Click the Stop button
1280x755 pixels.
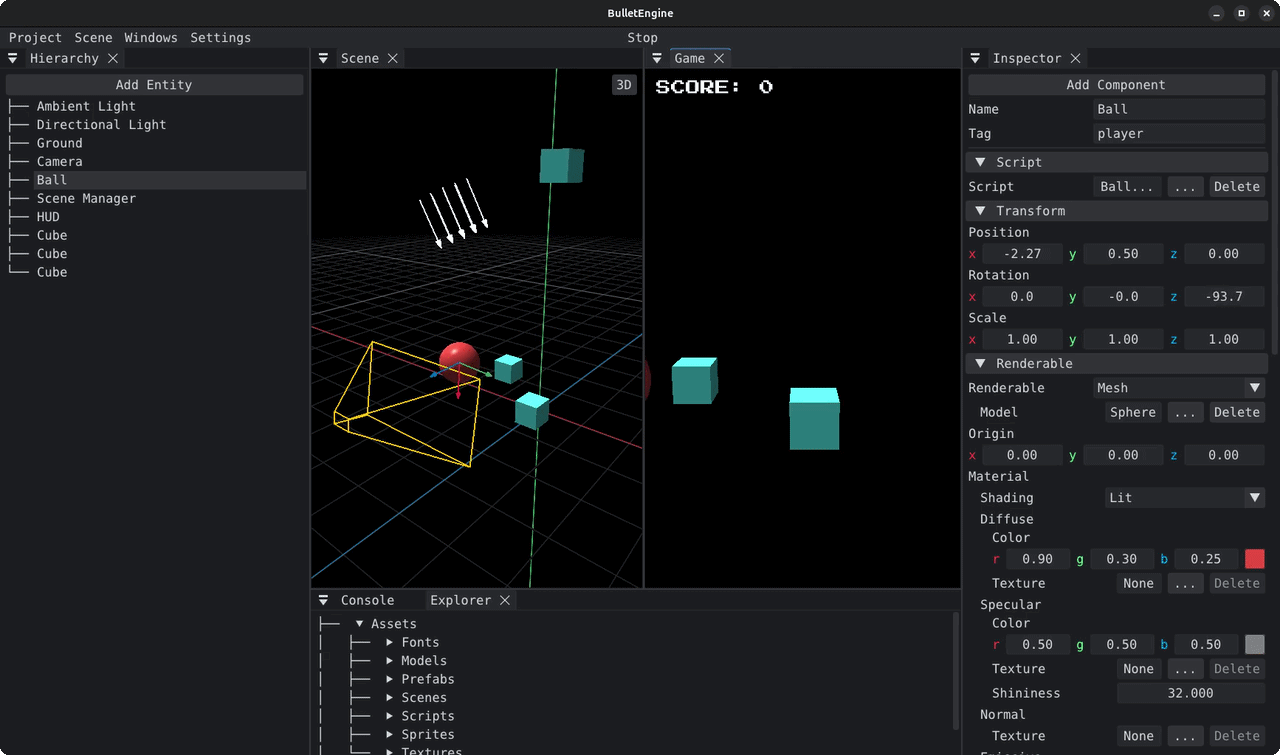tap(643, 38)
